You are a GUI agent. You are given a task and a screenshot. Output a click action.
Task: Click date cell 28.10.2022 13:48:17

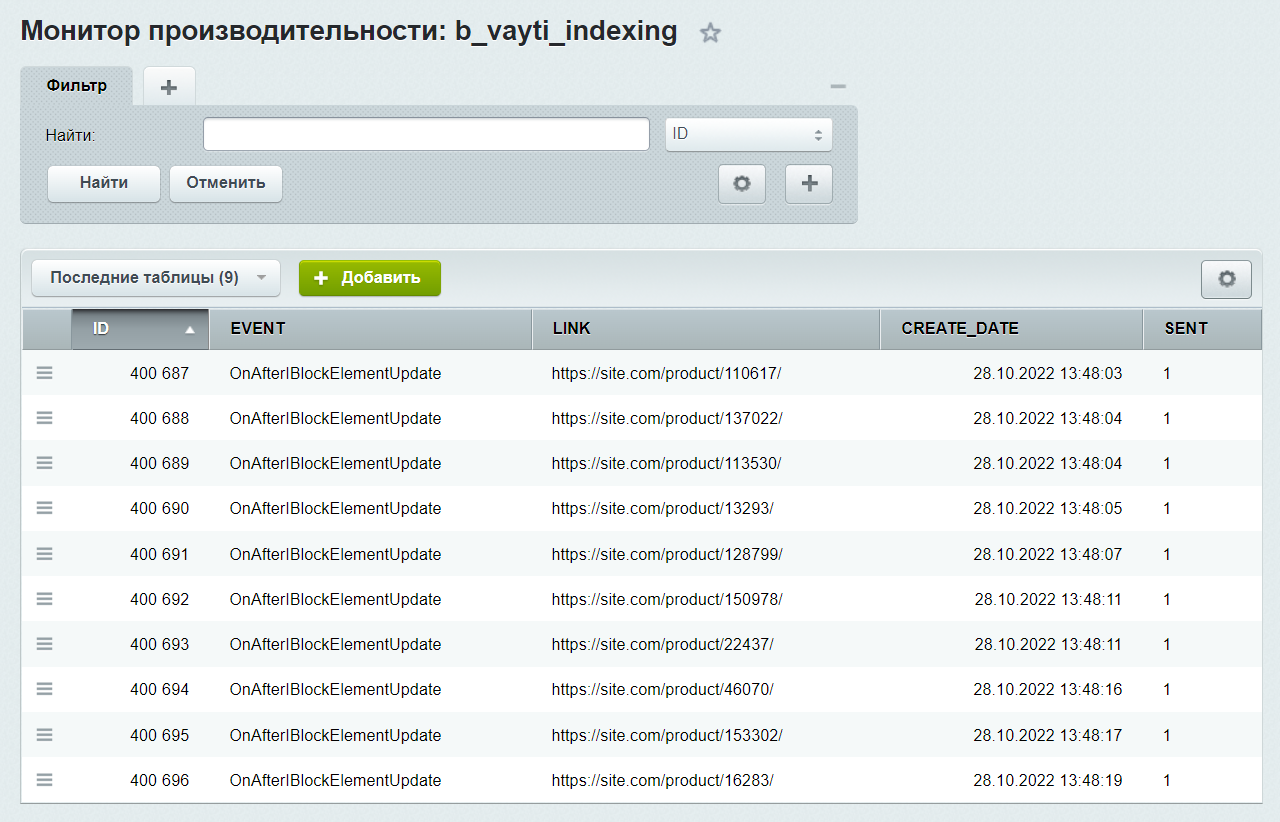point(1048,735)
